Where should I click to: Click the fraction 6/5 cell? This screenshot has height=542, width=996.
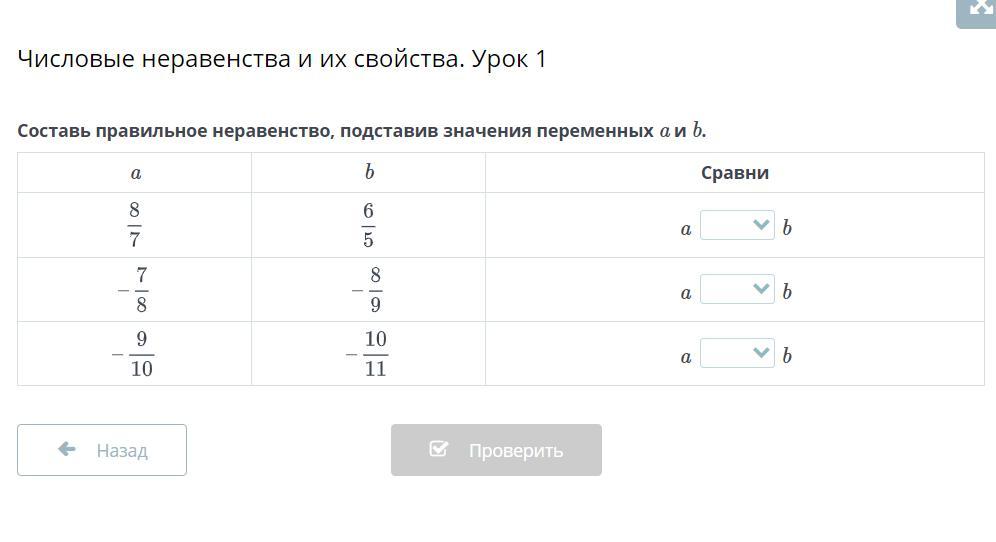[x=369, y=225]
